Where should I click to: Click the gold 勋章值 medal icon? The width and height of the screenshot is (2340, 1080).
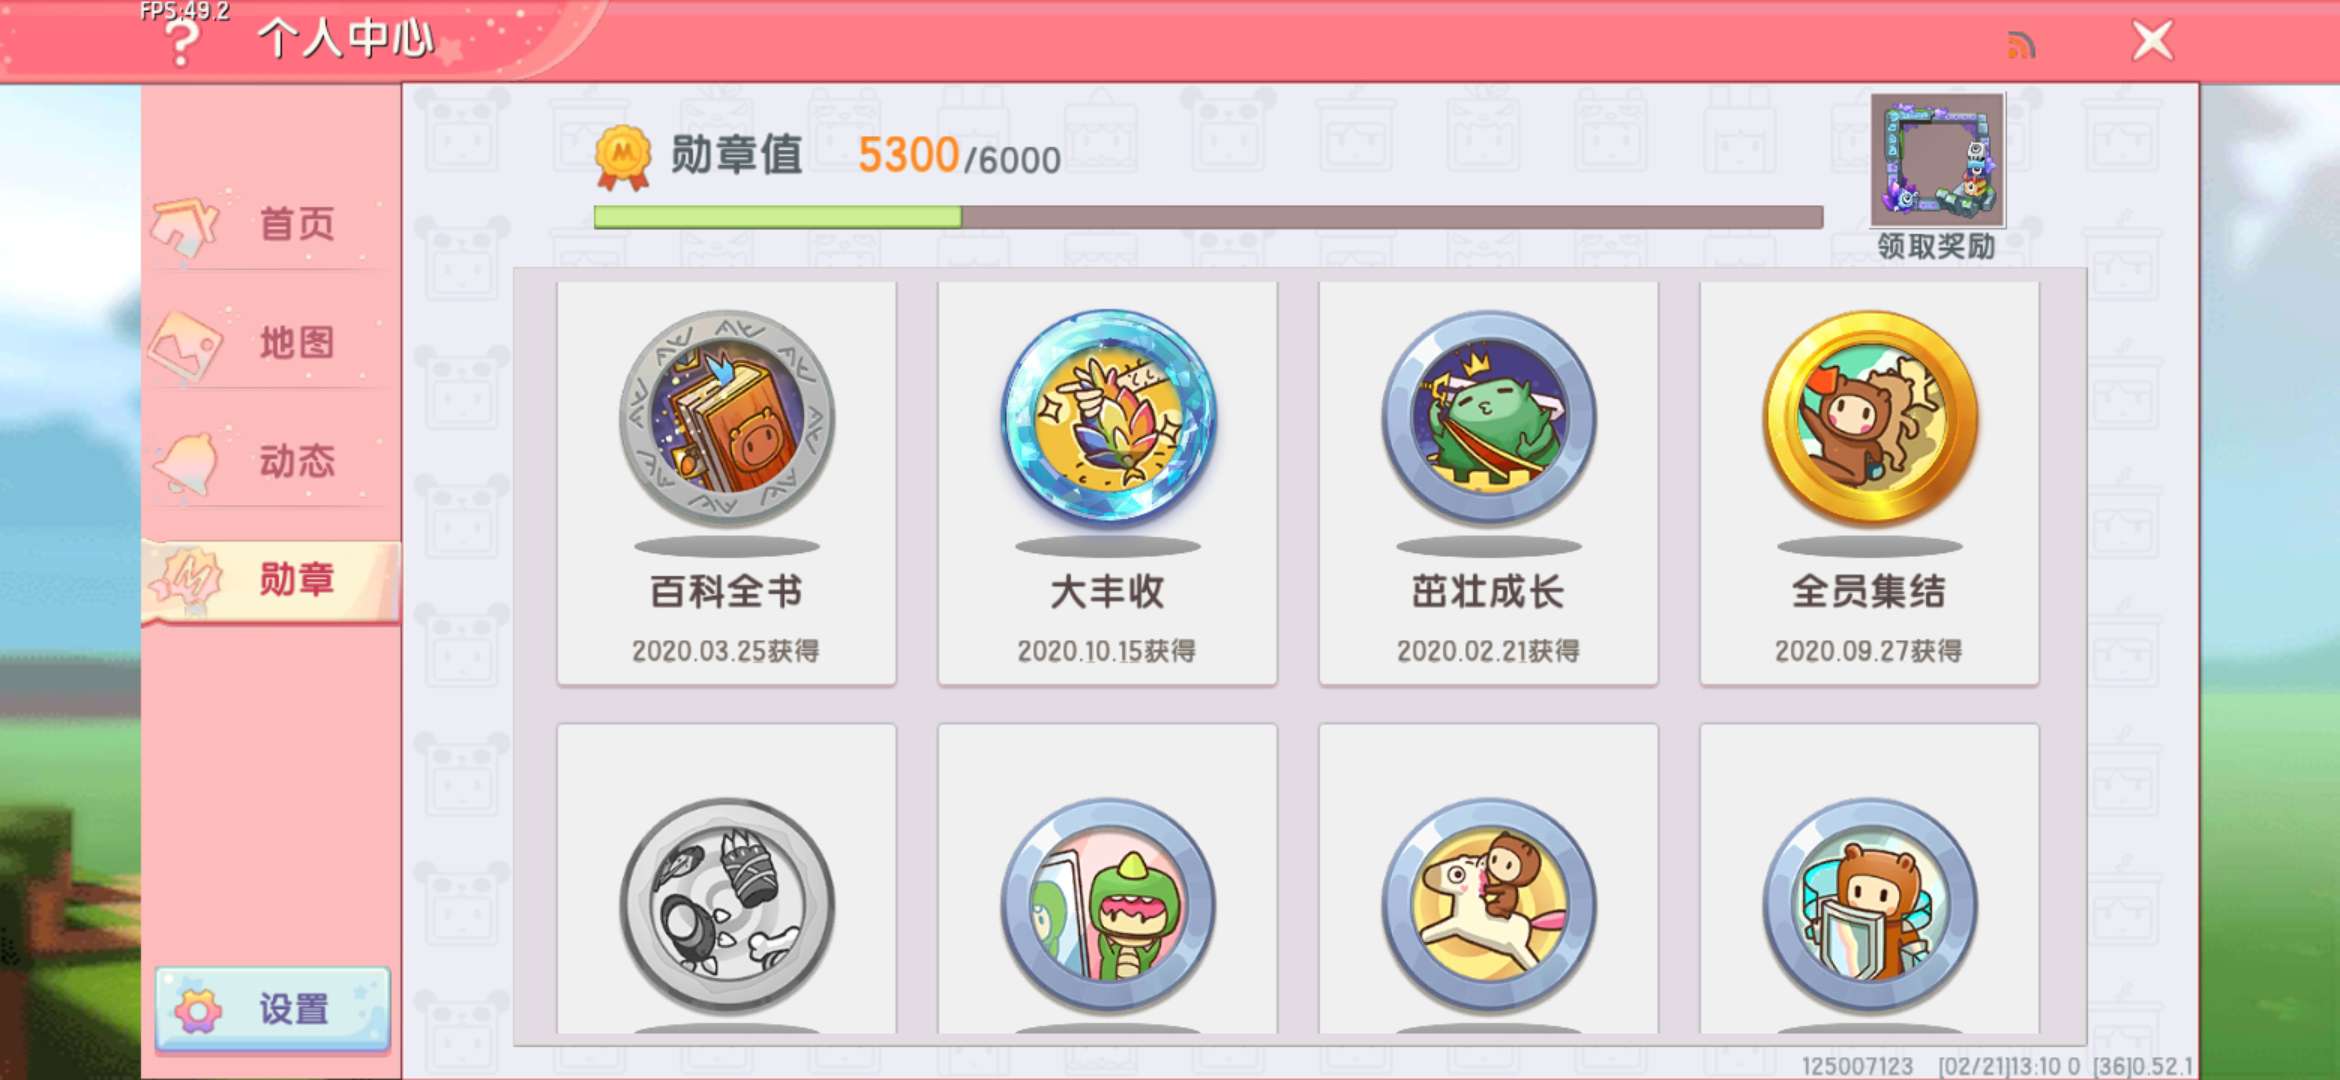coord(622,157)
